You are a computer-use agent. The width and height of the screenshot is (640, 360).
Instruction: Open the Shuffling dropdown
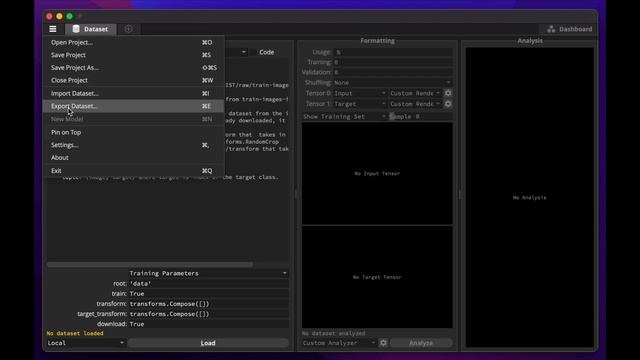tap(393, 82)
